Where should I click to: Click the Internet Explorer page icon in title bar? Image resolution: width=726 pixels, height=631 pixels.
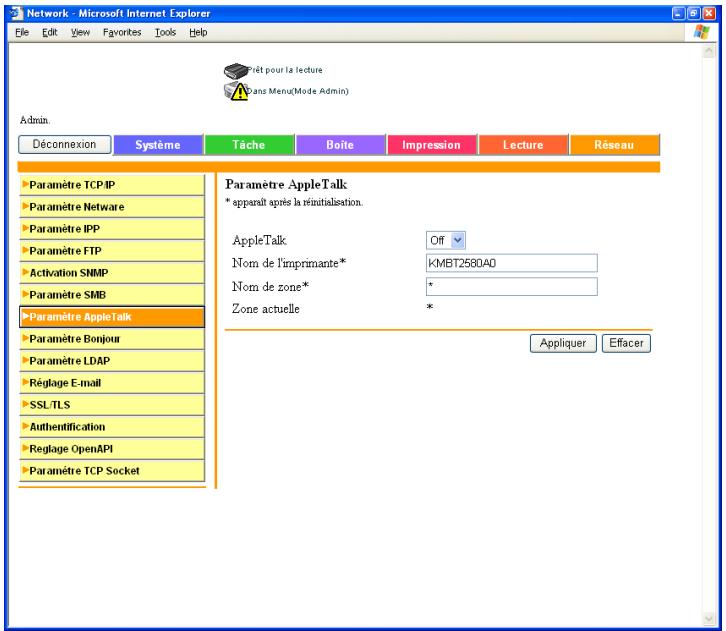click(x=16, y=13)
